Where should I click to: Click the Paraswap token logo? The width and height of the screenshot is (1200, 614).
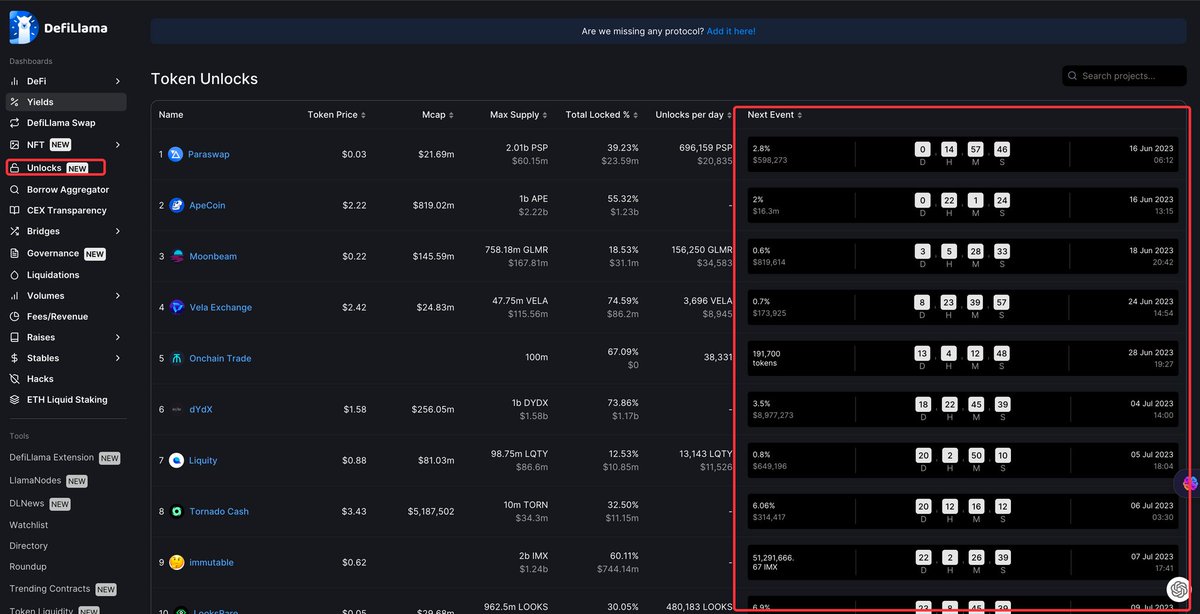(x=176, y=154)
